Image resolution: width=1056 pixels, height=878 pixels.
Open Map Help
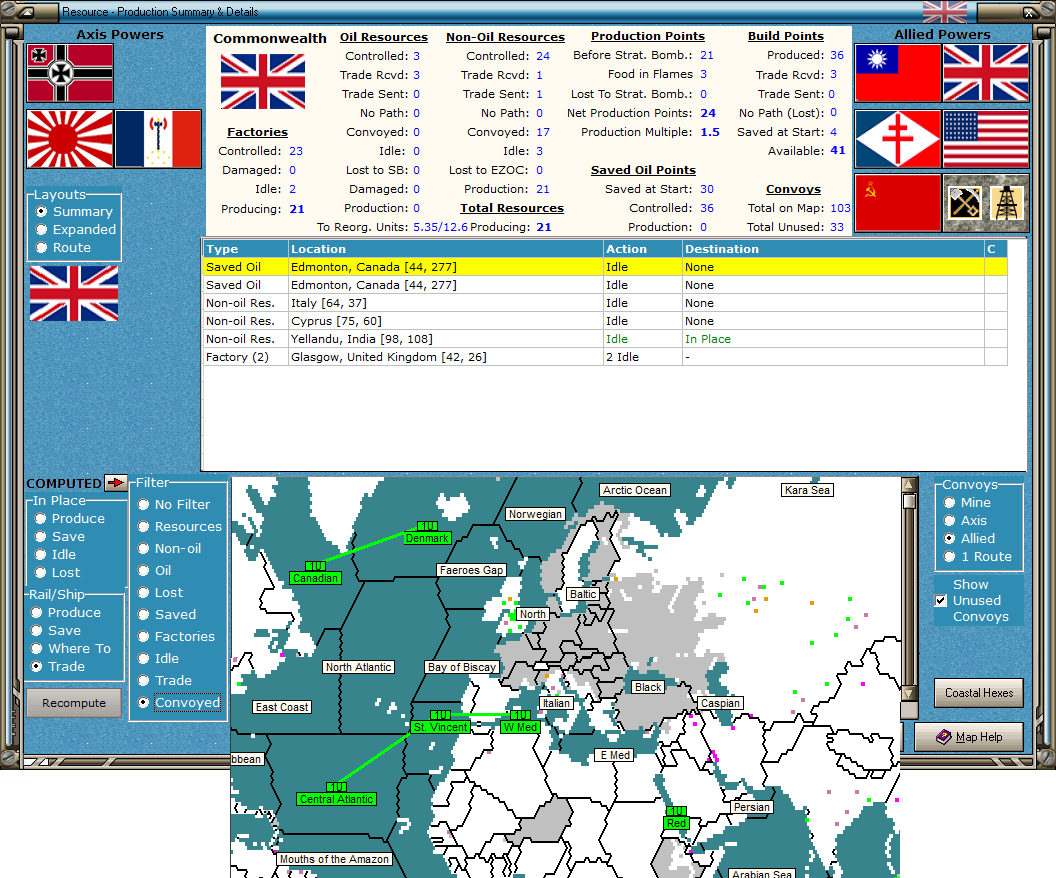968,737
